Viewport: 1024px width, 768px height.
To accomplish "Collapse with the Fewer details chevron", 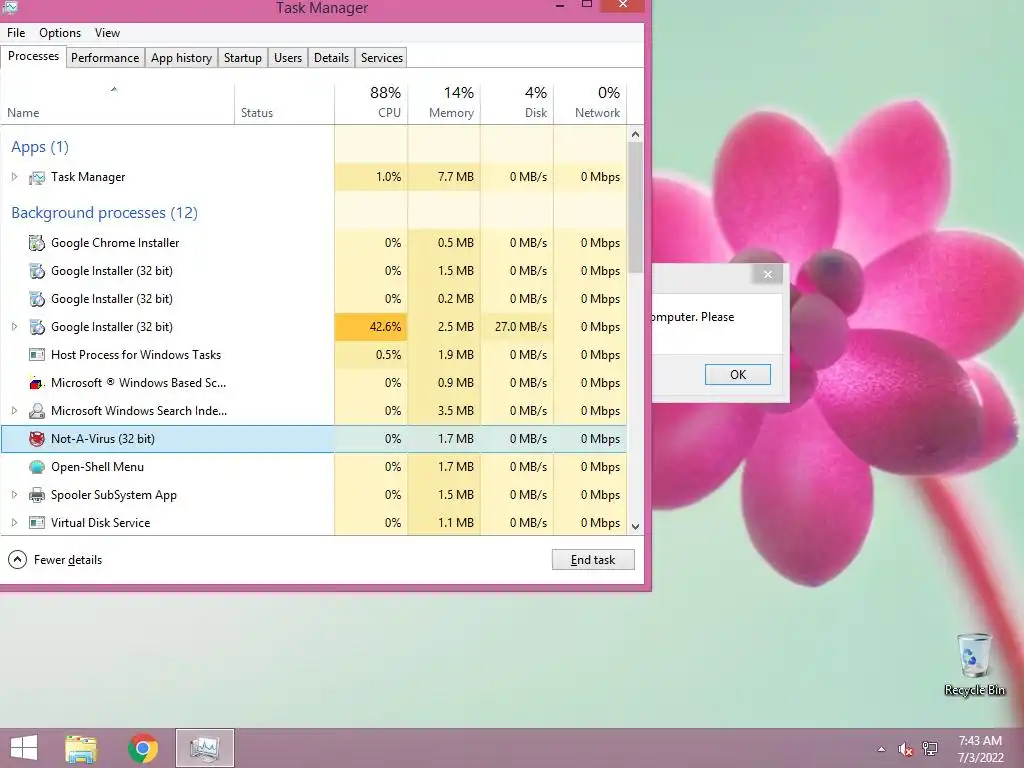I will (x=18, y=560).
